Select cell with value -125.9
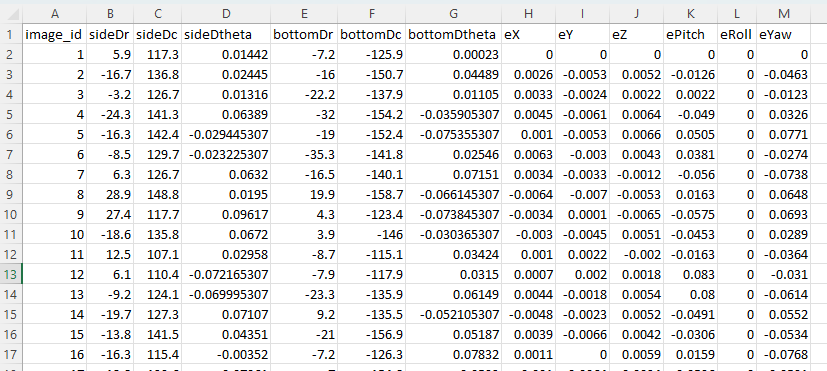 (x=371, y=55)
